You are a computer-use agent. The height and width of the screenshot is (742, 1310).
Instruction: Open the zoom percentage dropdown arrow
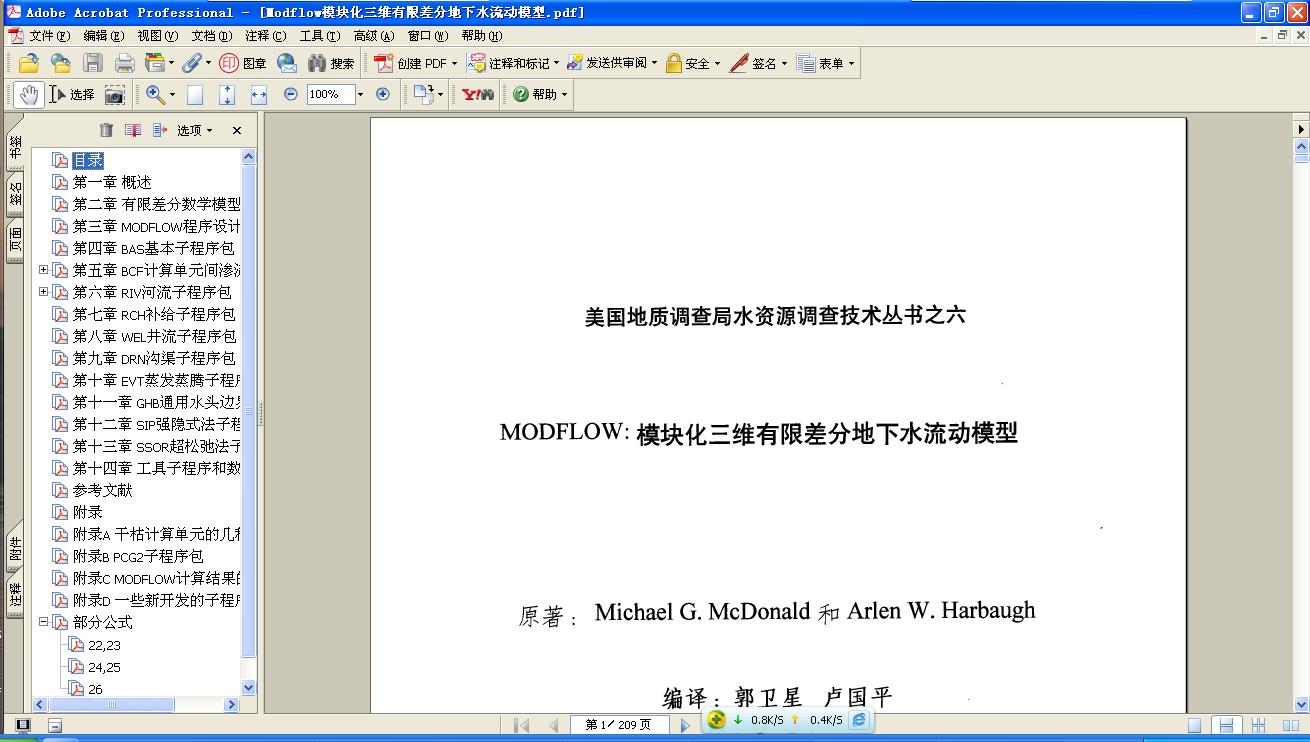(x=361, y=94)
